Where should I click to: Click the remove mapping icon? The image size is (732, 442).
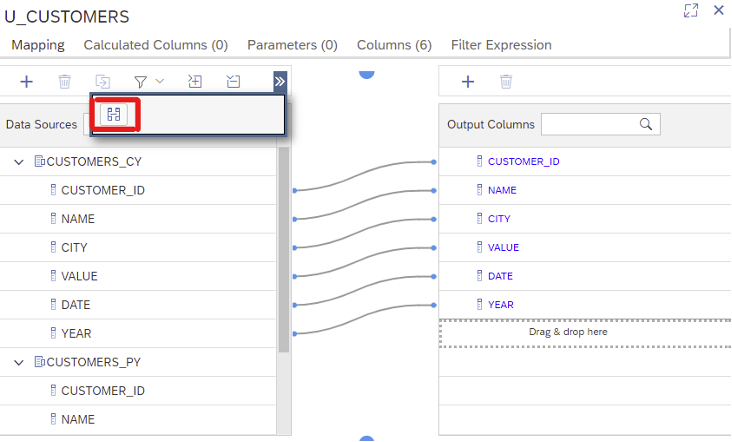233,82
